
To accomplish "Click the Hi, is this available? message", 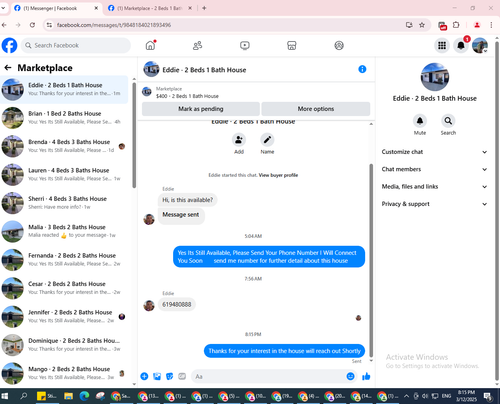I will pos(187,200).
